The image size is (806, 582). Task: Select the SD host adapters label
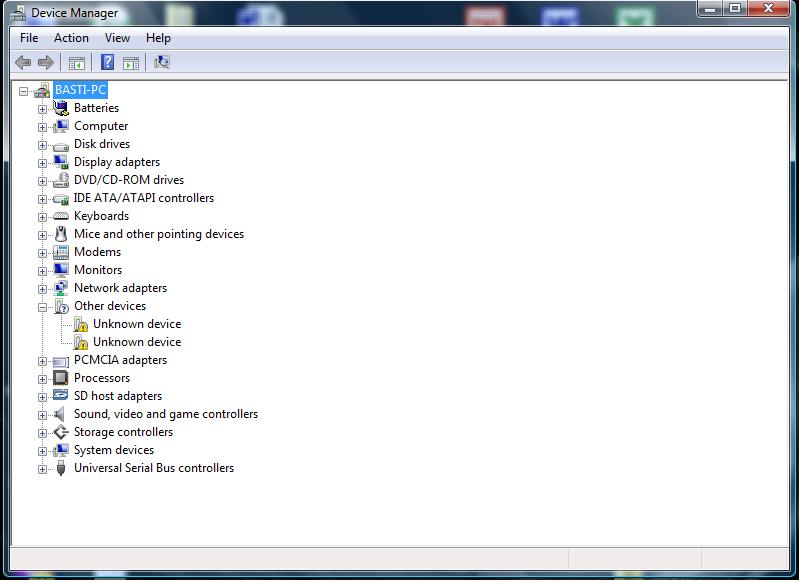[x=118, y=396]
